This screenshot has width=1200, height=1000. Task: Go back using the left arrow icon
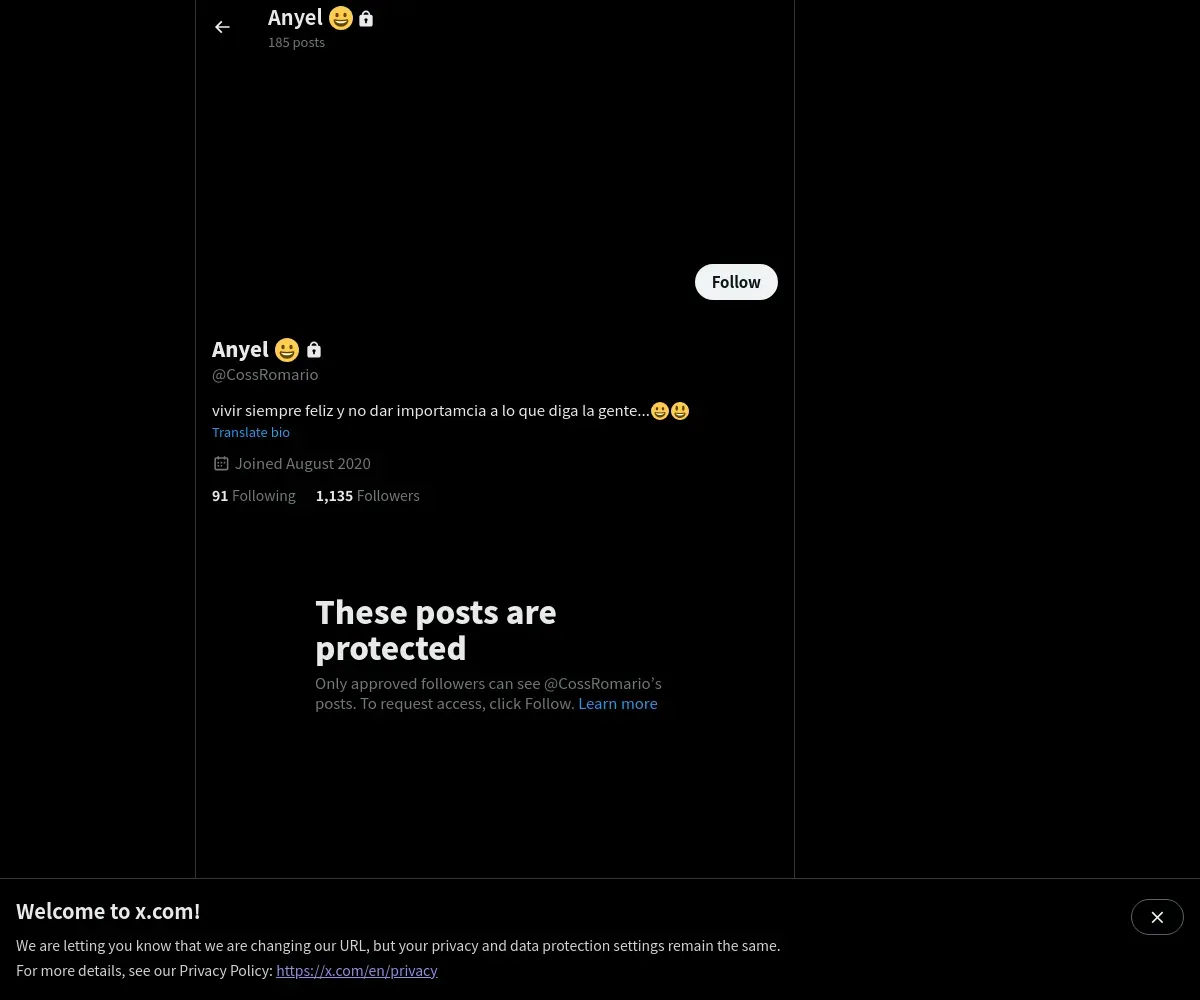(222, 27)
